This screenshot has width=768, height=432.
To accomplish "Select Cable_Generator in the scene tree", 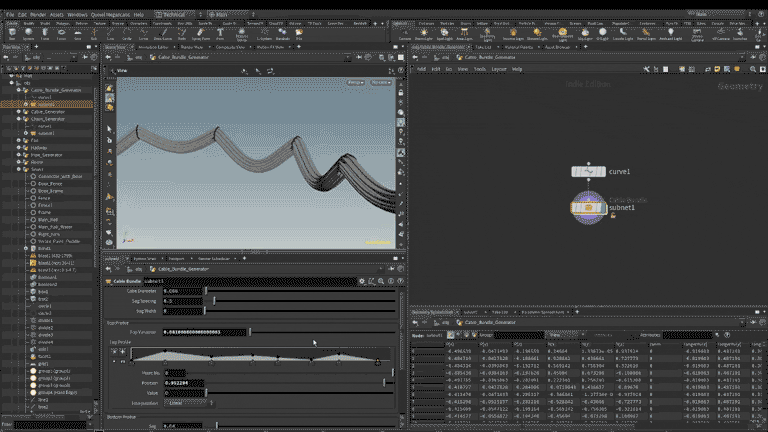I will click(47, 112).
